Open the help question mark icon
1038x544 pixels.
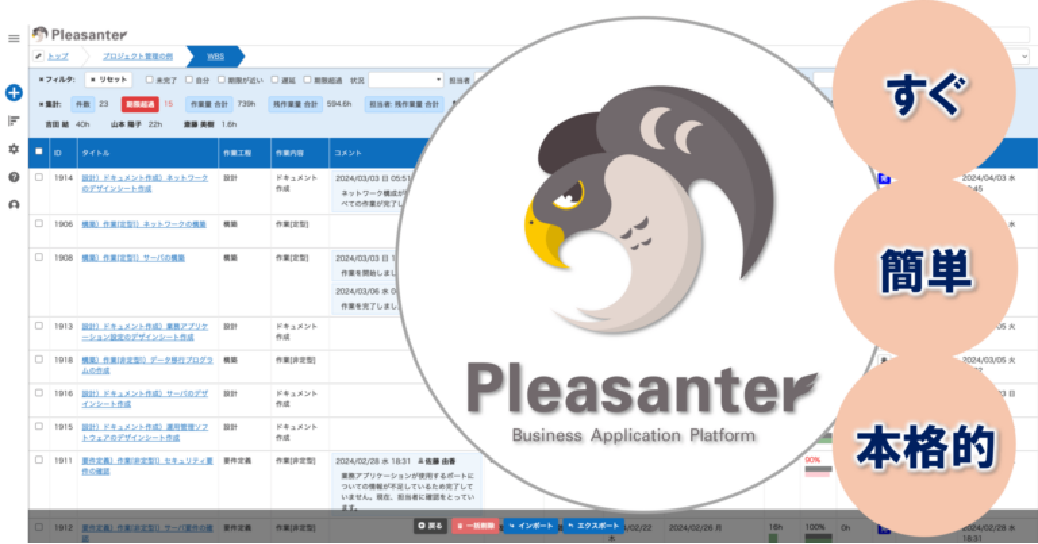13,177
